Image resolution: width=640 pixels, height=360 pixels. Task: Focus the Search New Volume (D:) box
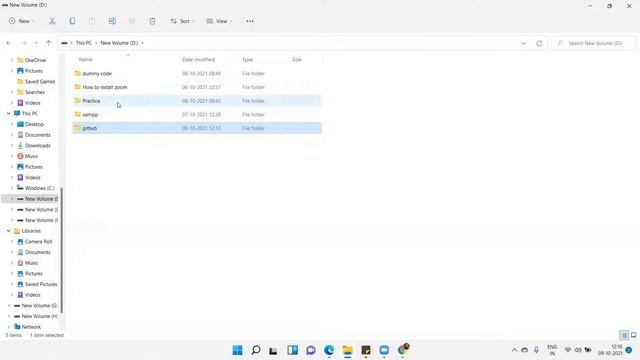[594, 43]
